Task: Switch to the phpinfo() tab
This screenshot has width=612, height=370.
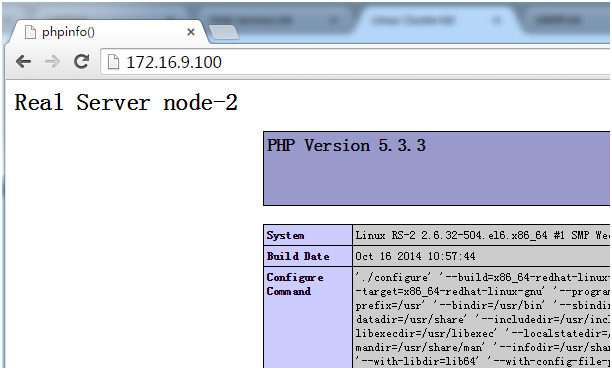Action: pos(107,32)
